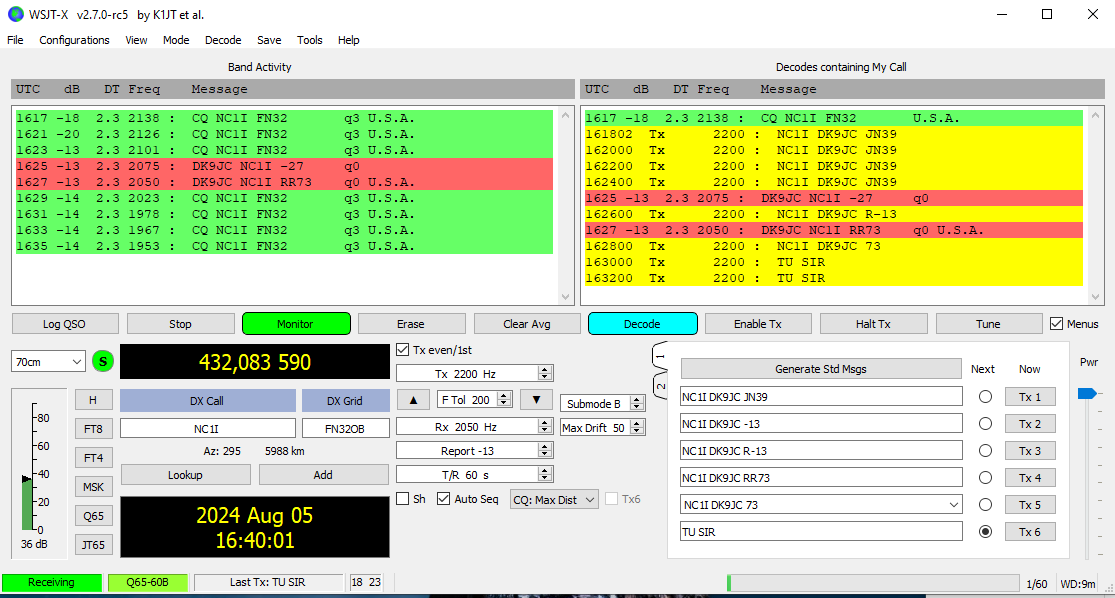Send Tx 6 message now
Viewport: 1115px width, 598px height.
click(x=1030, y=532)
